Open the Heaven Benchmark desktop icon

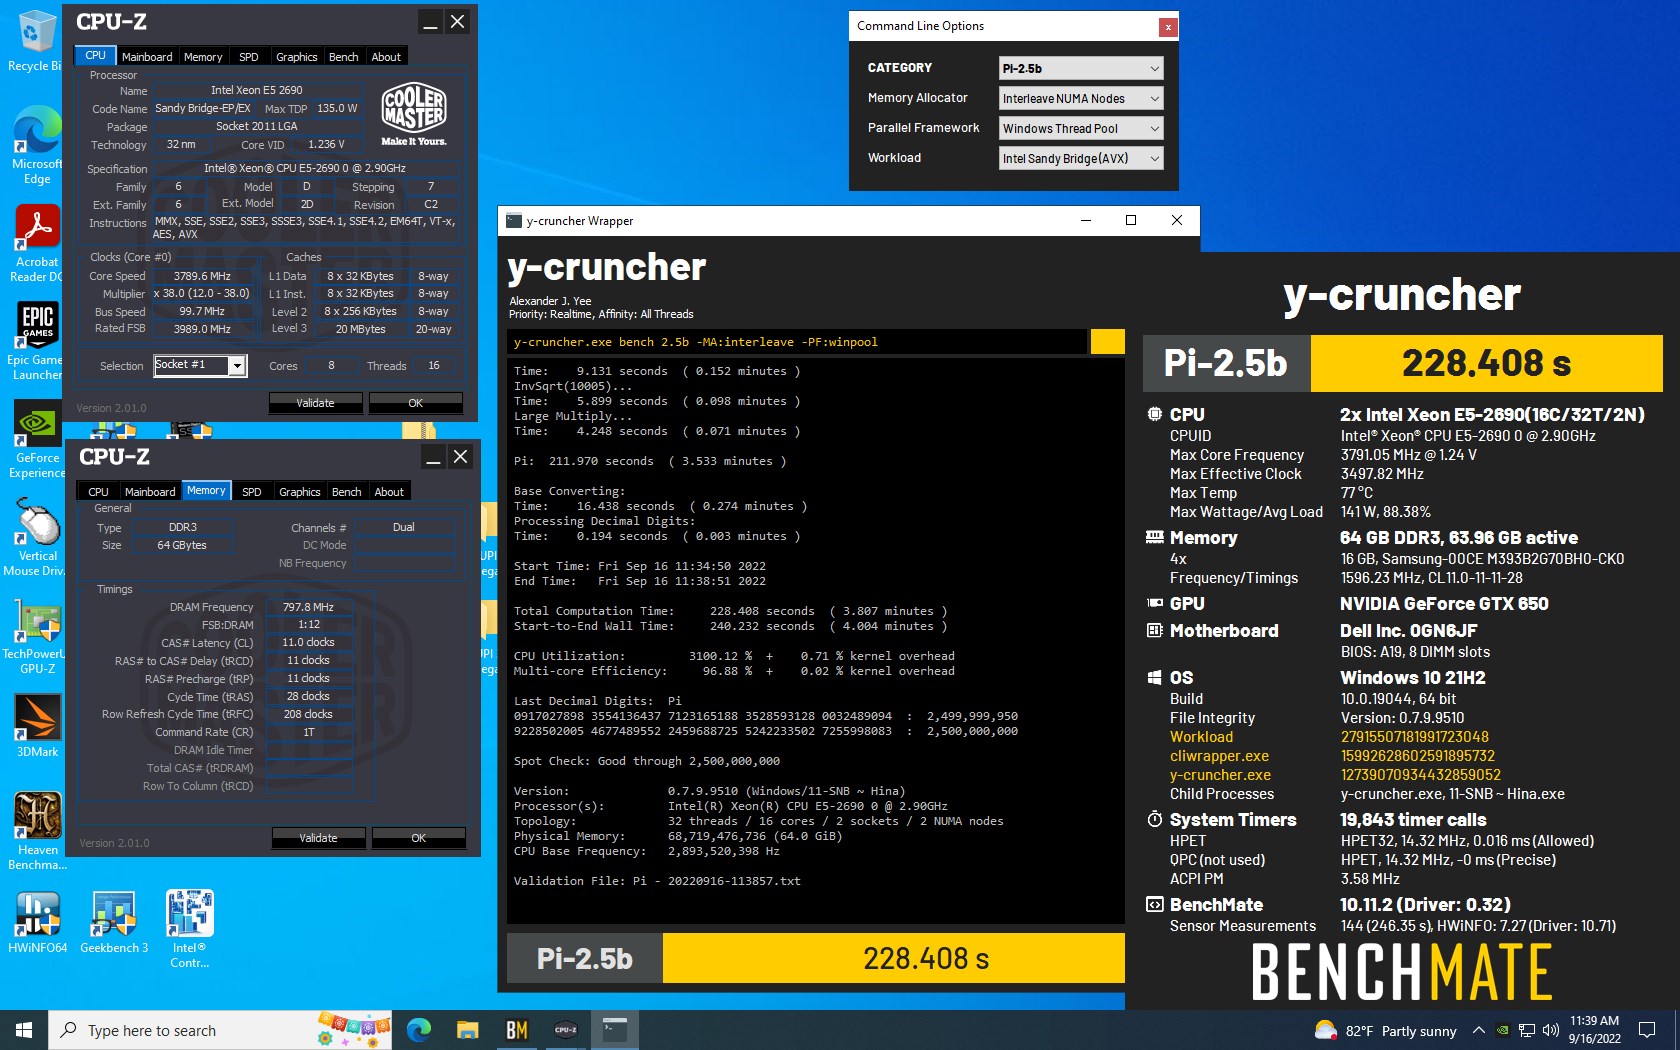(x=37, y=831)
